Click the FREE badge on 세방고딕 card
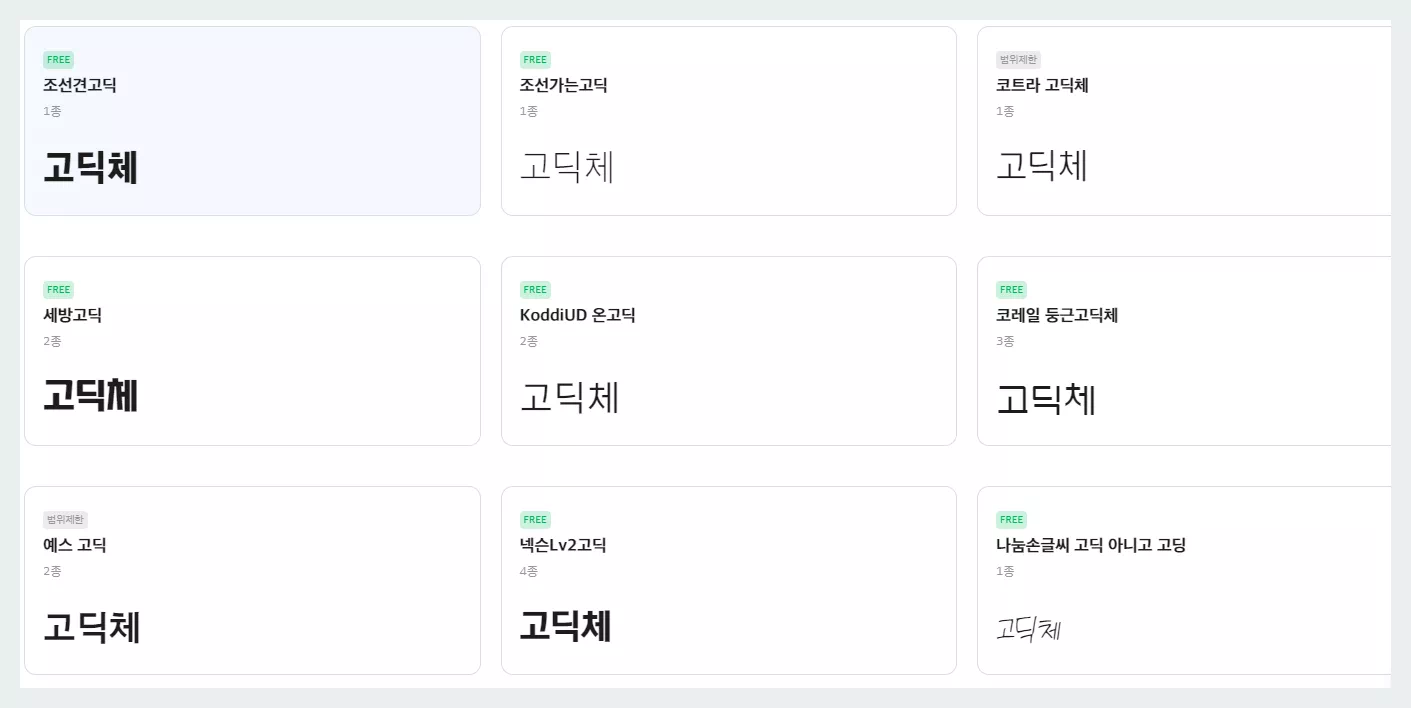This screenshot has width=1411, height=708. click(58, 289)
